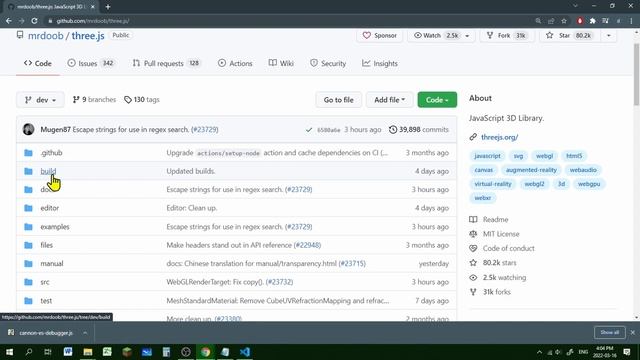Open File Explorer from the taskbar
The width and height of the screenshot is (640, 360).
coord(88,352)
